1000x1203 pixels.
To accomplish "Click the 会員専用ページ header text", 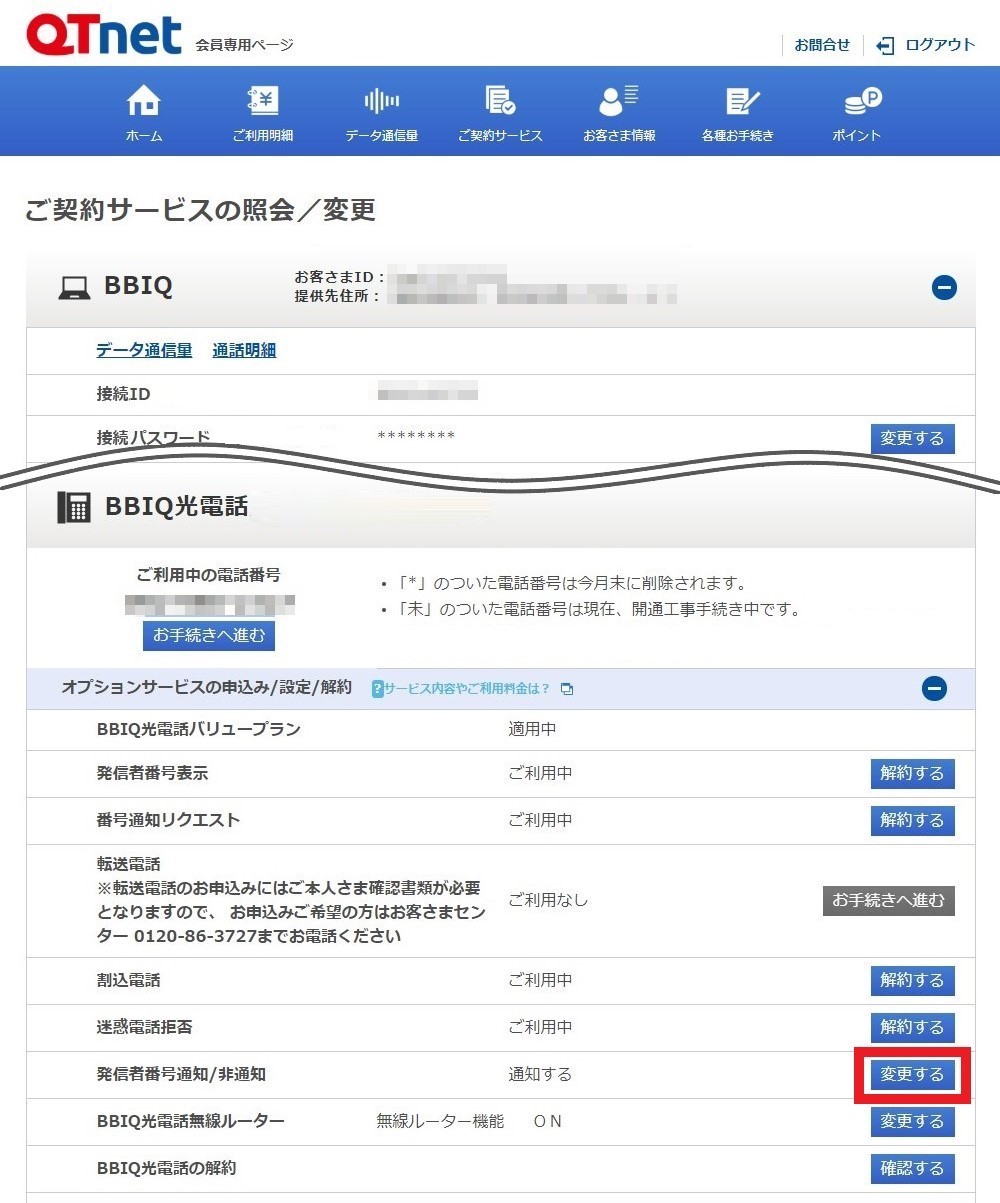I will pyautogui.click(x=245, y=46).
